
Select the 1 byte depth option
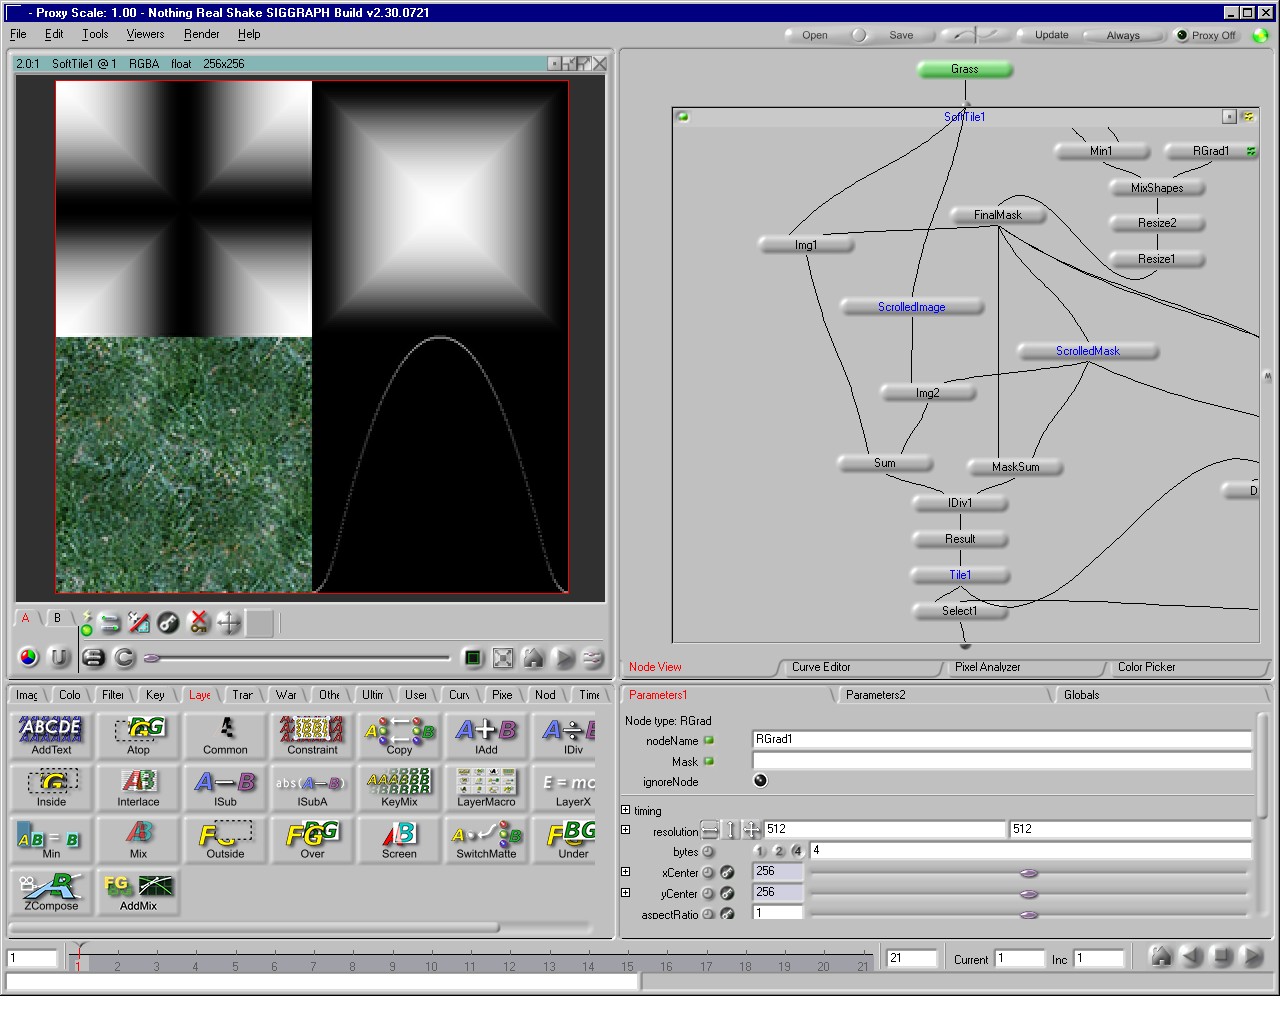[x=760, y=851]
